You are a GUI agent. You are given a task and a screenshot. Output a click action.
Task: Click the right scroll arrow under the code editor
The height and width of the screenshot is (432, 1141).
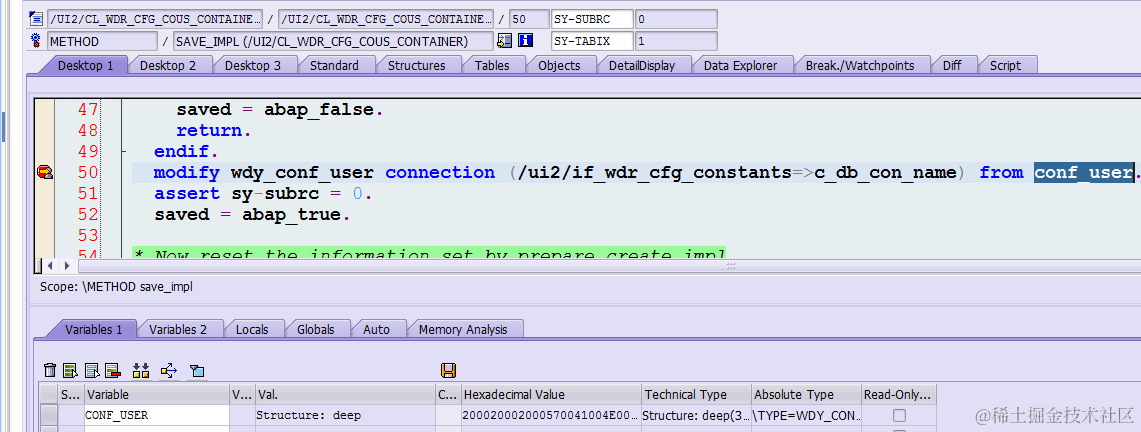[66, 266]
